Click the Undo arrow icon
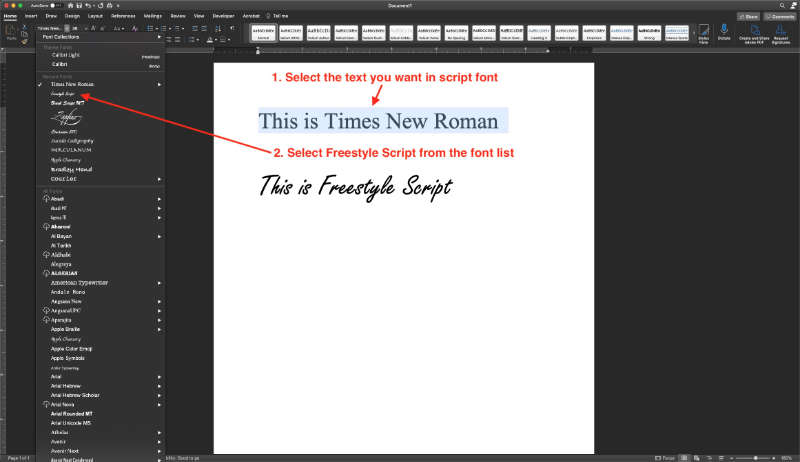Screen dimensions: 800x462 point(88,6)
